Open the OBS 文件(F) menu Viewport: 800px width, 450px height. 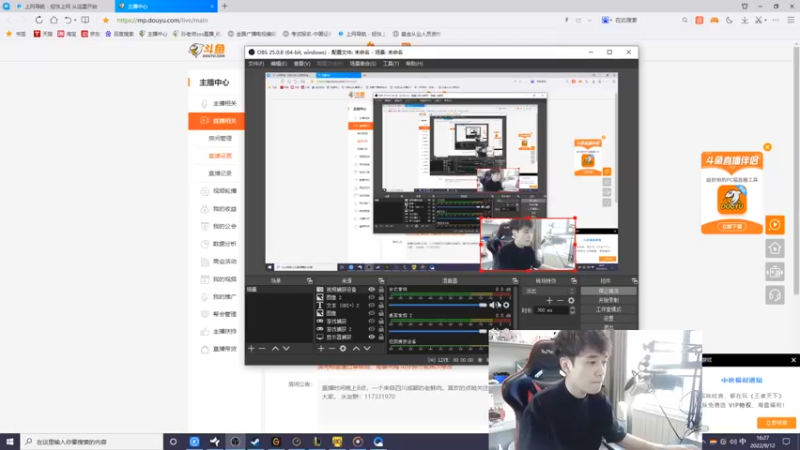(x=256, y=64)
